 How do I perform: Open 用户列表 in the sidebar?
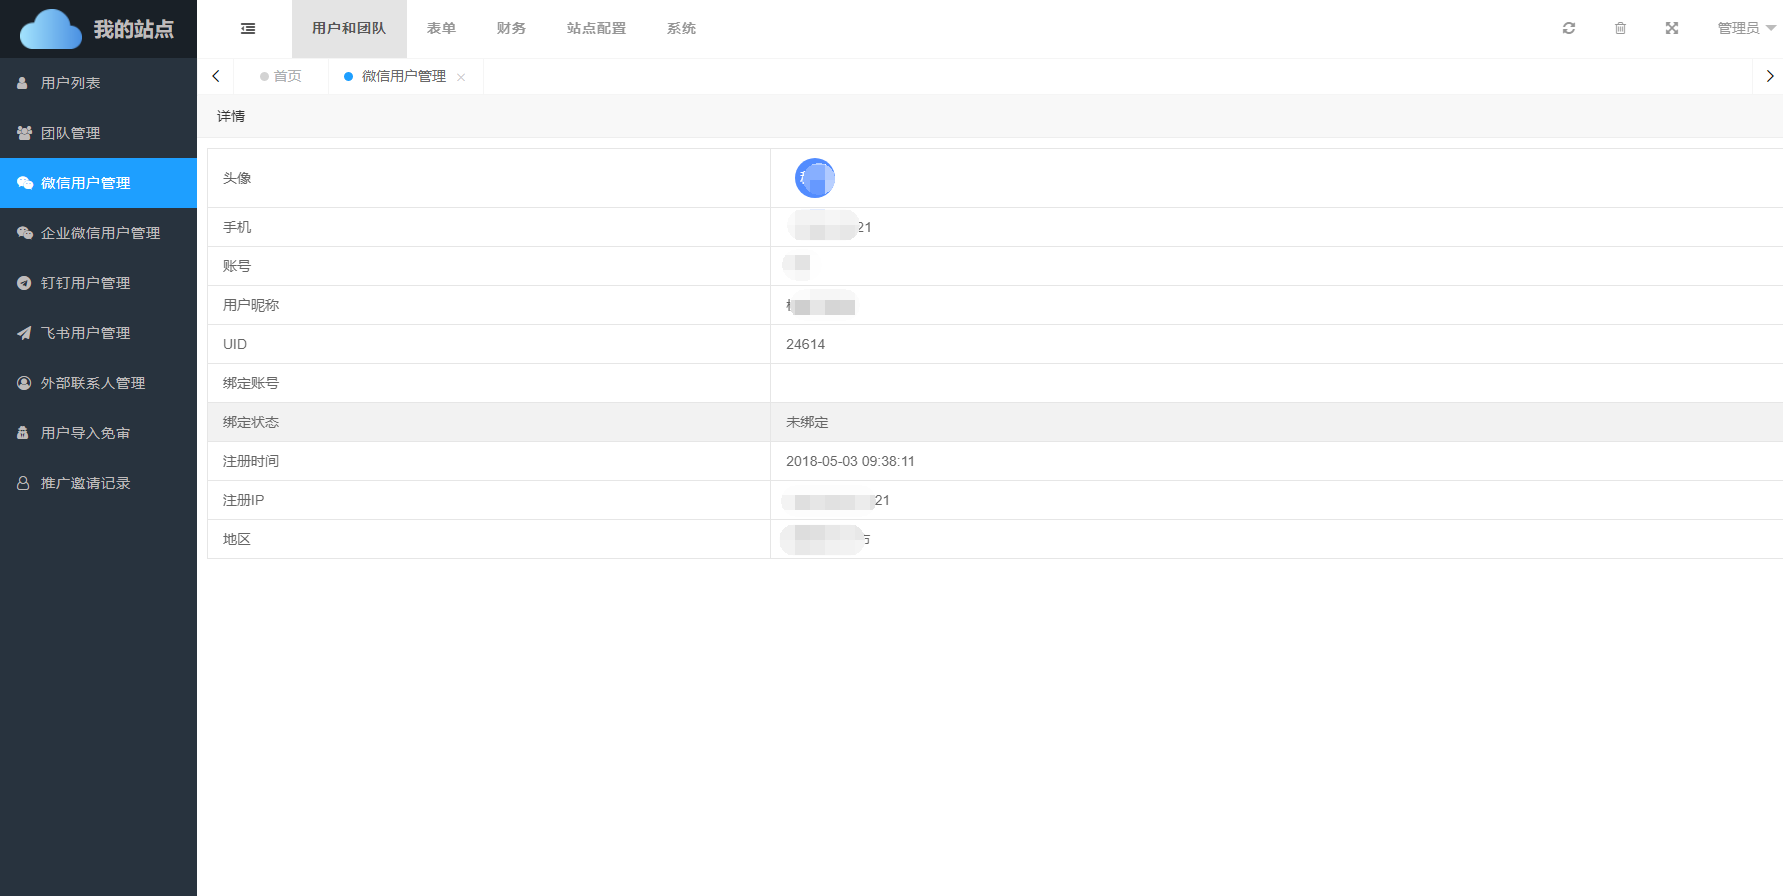tap(70, 83)
